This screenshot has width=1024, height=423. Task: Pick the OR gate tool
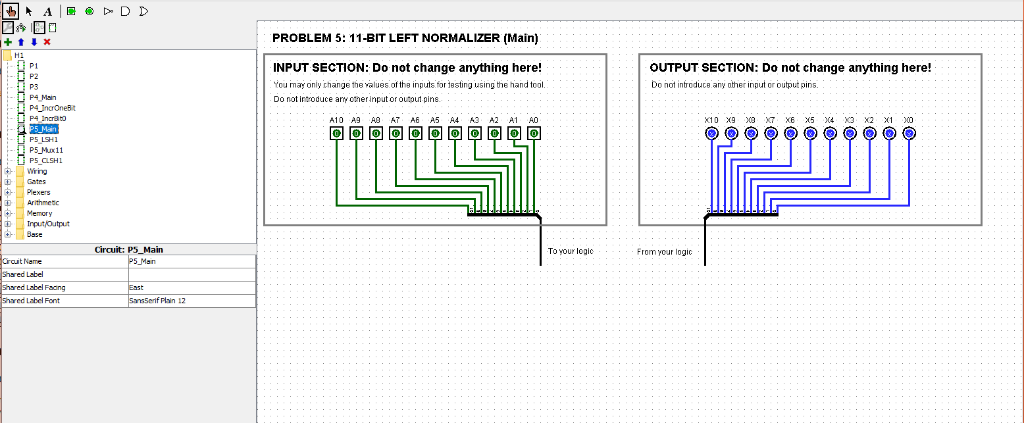pyautogui.click(x=144, y=11)
